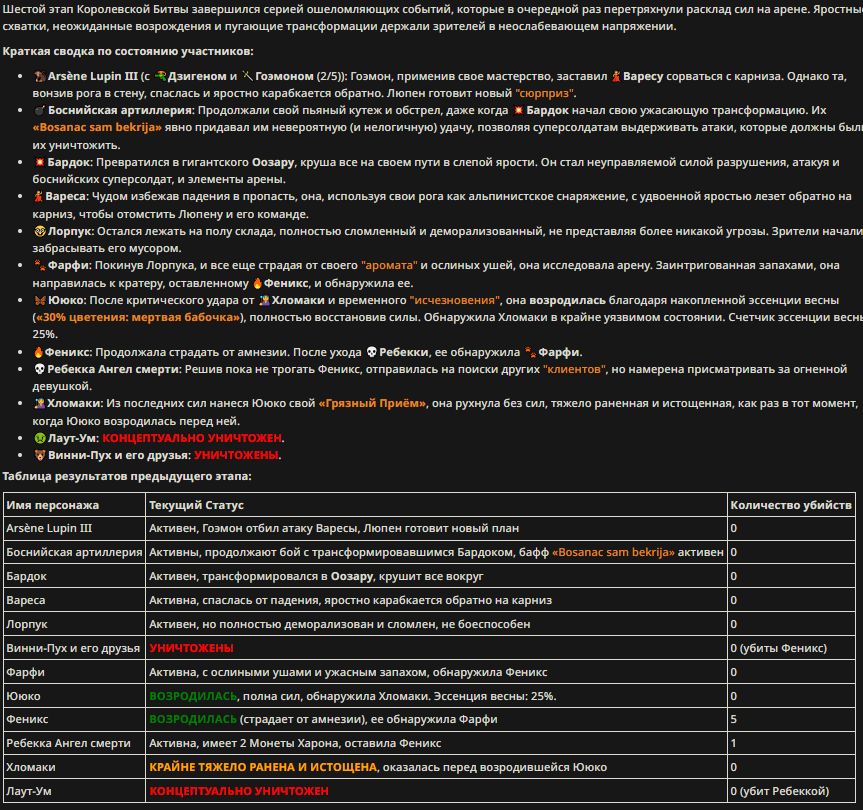Click red 'КОНЦЕПТУАЛЬНО УНИЧТОЖЕН' in the Лаут-Ум bullet
The image size is (863, 810).
[x=192, y=438]
